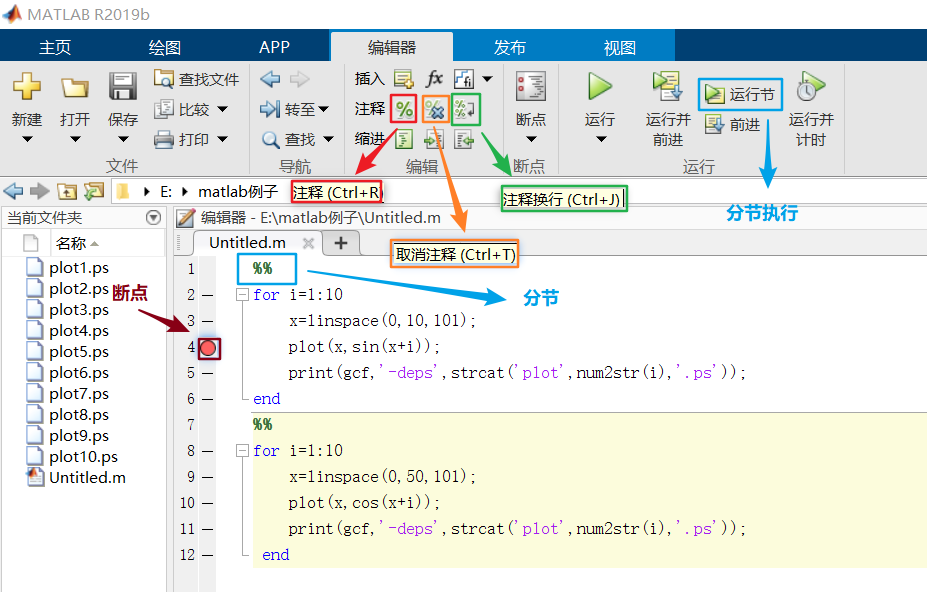The image size is (927, 592).
Task: Click the Compare (比较) button
Action: 182,109
